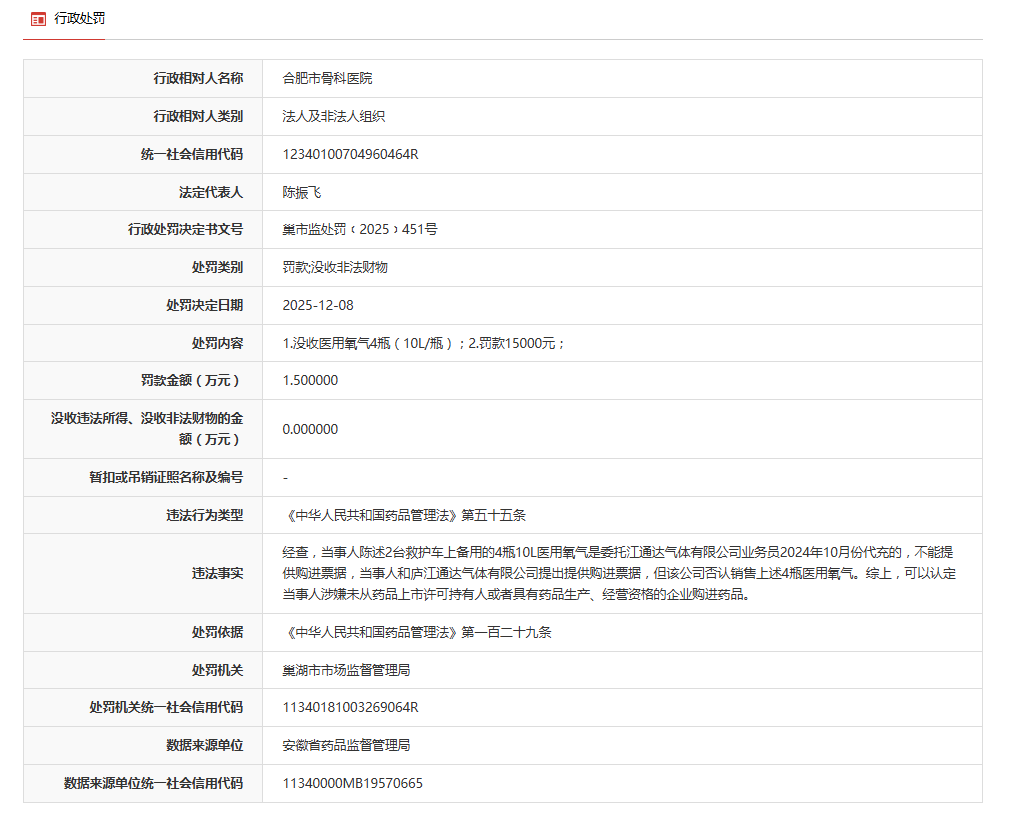The height and width of the screenshot is (824, 1017).
Task: Click the 行政相对人类别 label
Action: point(198,116)
